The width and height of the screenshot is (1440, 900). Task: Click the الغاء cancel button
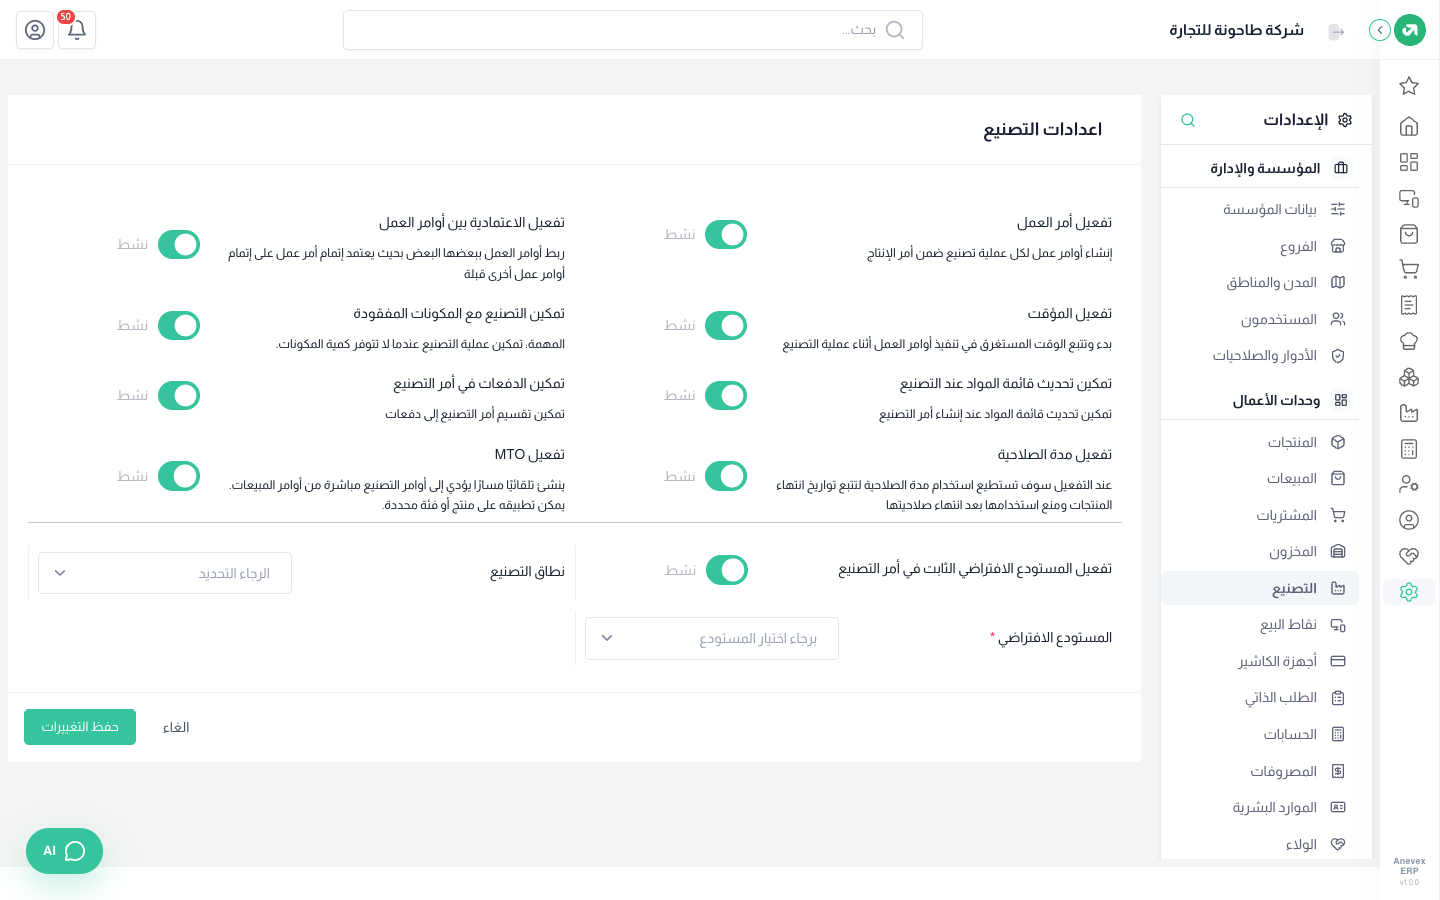click(176, 727)
